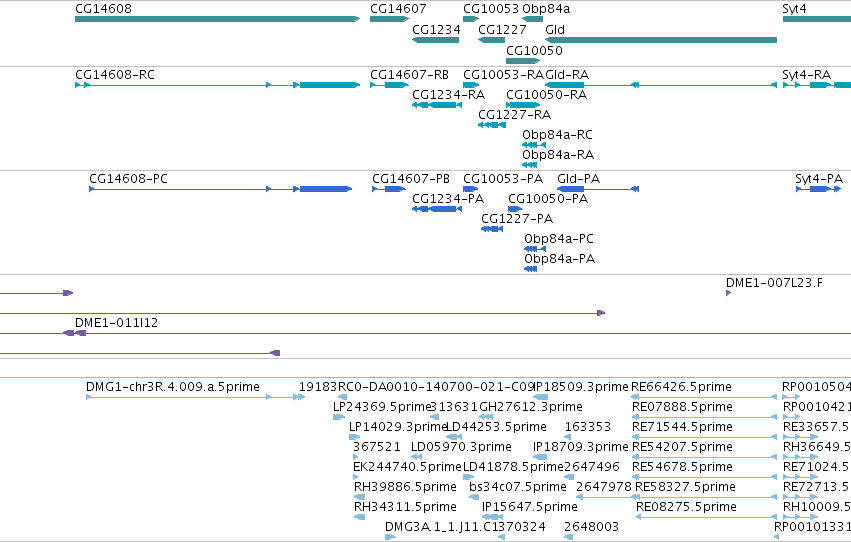
Task: Click the DMG1-chr3R.4.009.a.5prime EST label
Action: (173, 387)
